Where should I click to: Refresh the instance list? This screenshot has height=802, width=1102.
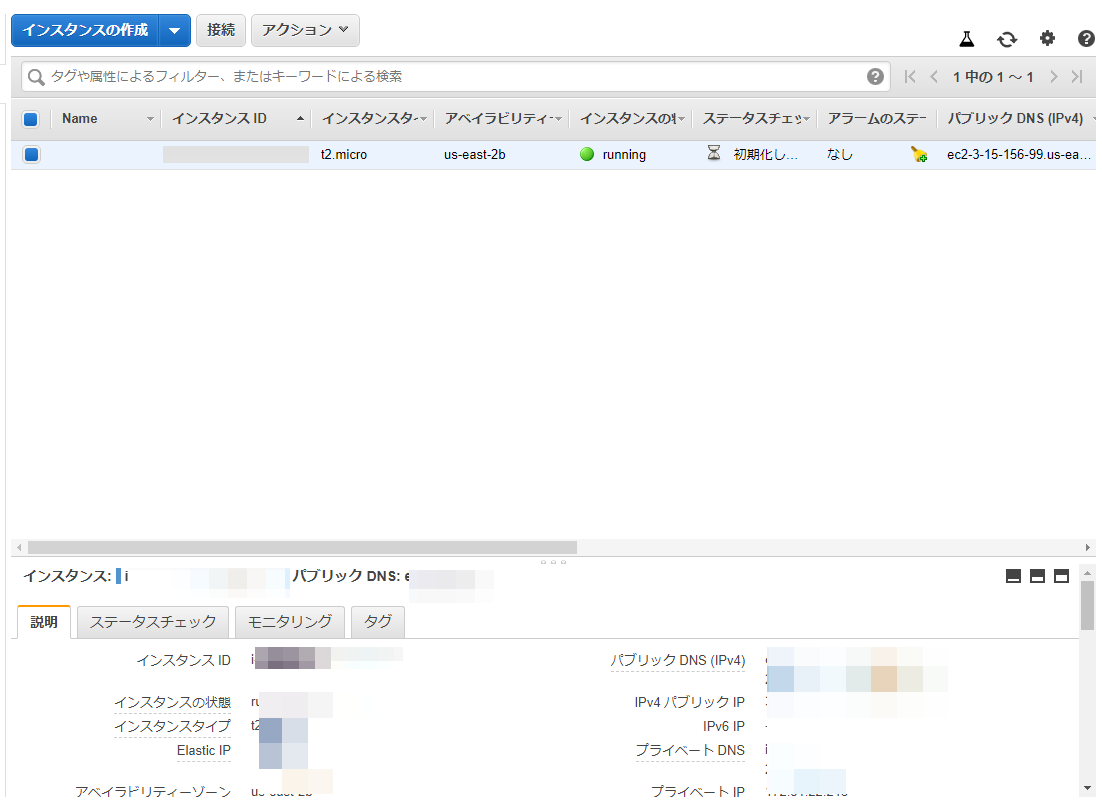tap(1007, 39)
